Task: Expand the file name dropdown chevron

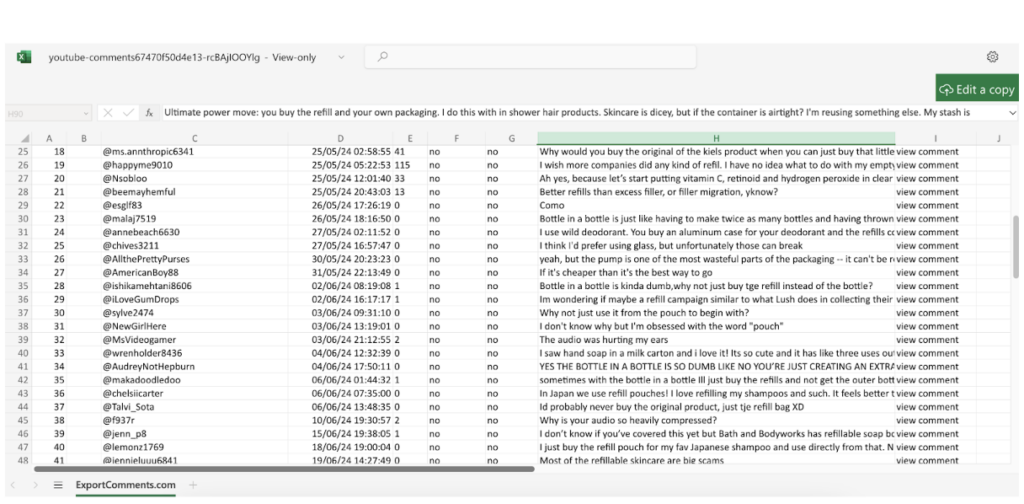Action: tap(341, 57)
